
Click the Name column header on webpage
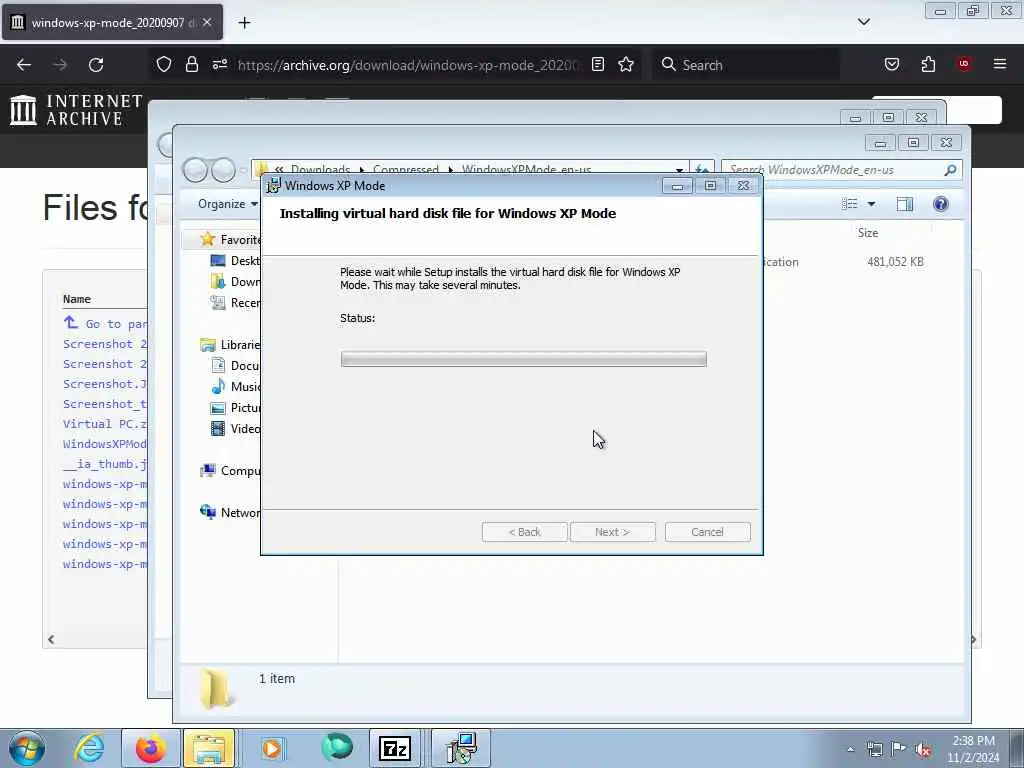(76, 299)
